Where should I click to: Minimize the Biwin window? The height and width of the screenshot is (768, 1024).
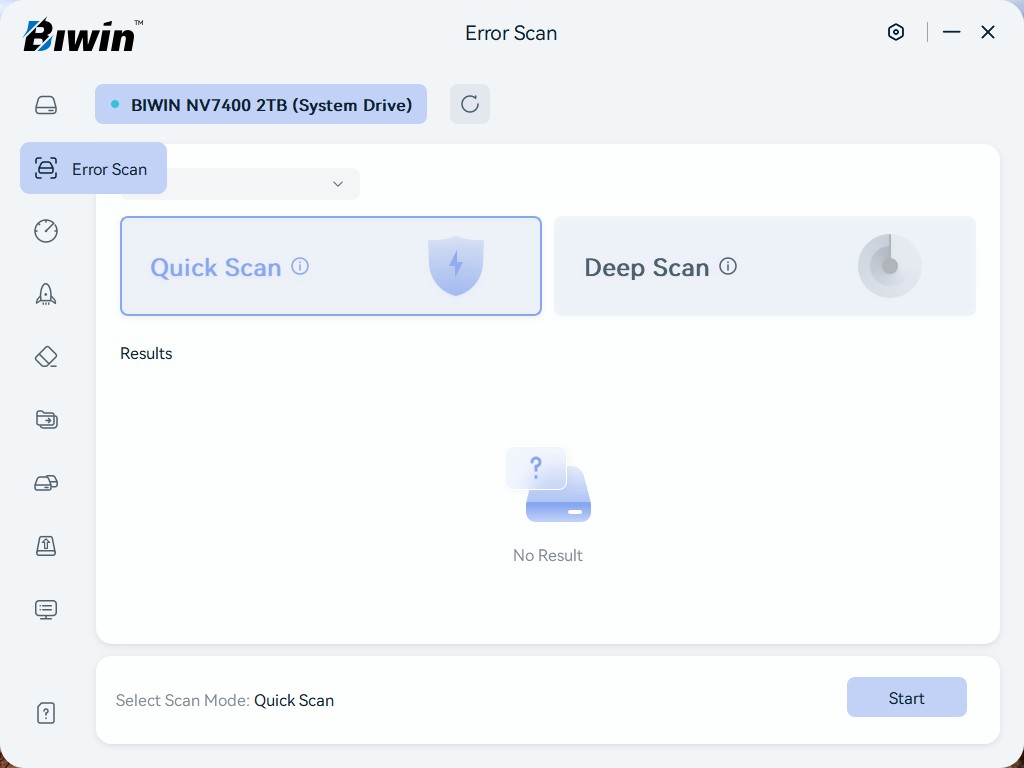click(951, 32)
